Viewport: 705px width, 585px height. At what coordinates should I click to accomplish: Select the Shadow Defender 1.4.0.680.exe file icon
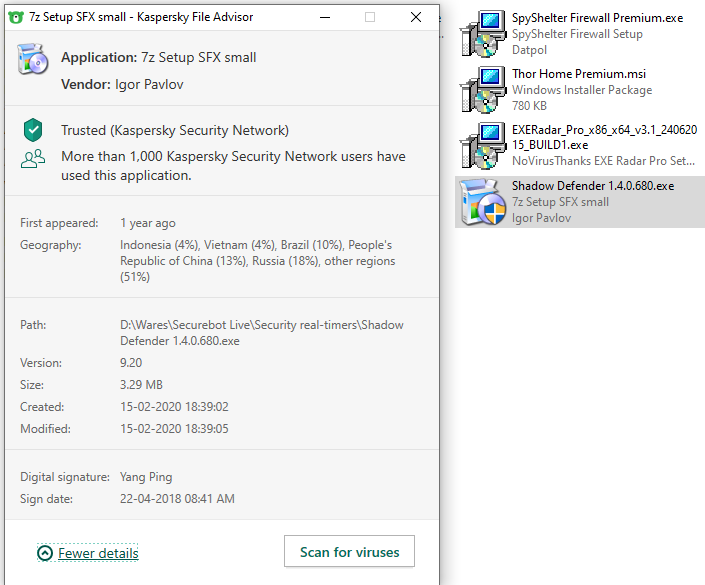[x=482, y=202]
